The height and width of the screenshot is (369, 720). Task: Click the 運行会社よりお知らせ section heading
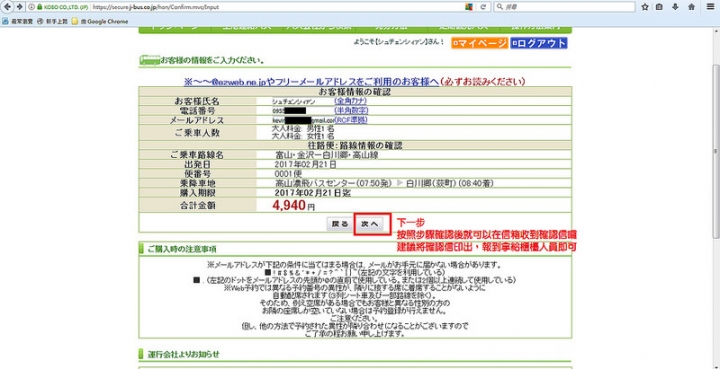pyautogui.click(x=183, y=354)
